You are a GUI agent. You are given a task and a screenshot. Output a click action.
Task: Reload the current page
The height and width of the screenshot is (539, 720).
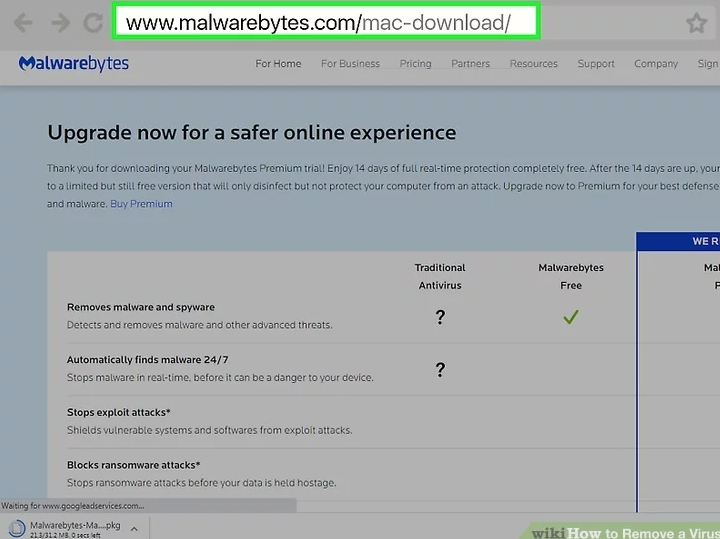(92, 23)
